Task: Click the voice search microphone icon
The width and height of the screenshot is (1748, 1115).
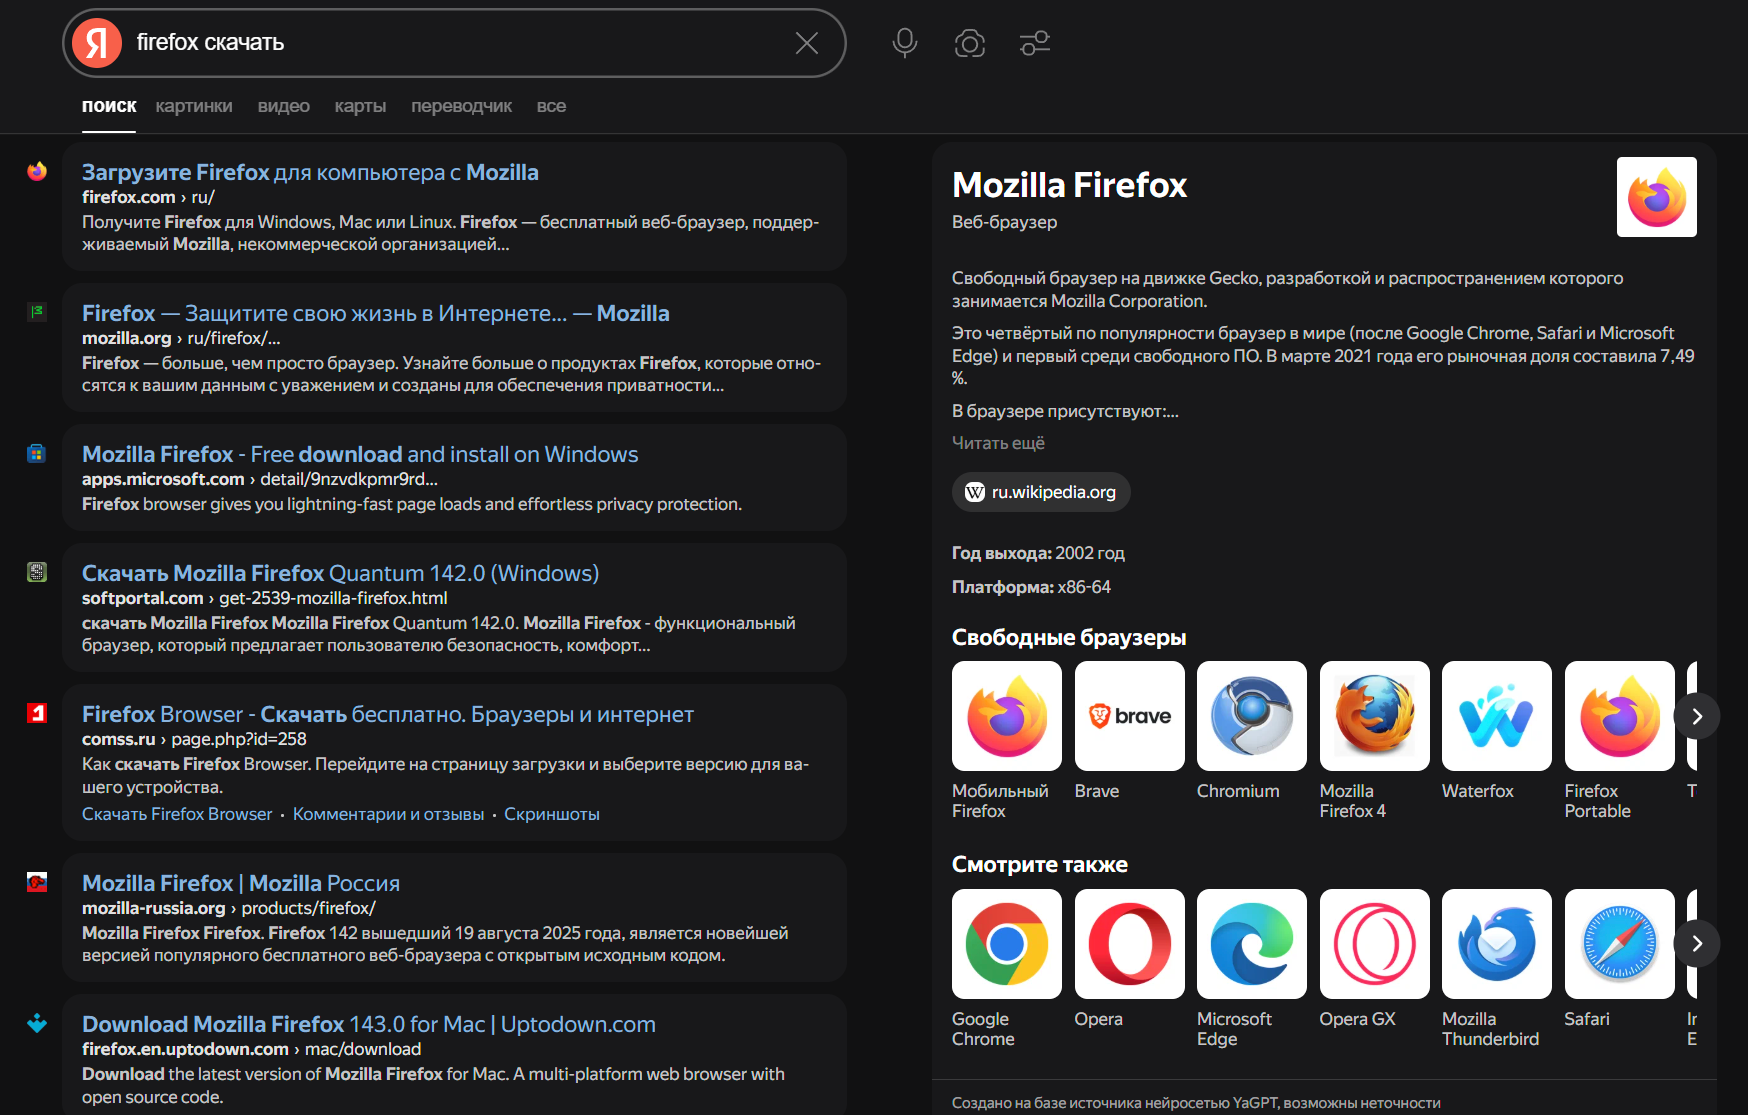Action: click(x=905, y=43)
